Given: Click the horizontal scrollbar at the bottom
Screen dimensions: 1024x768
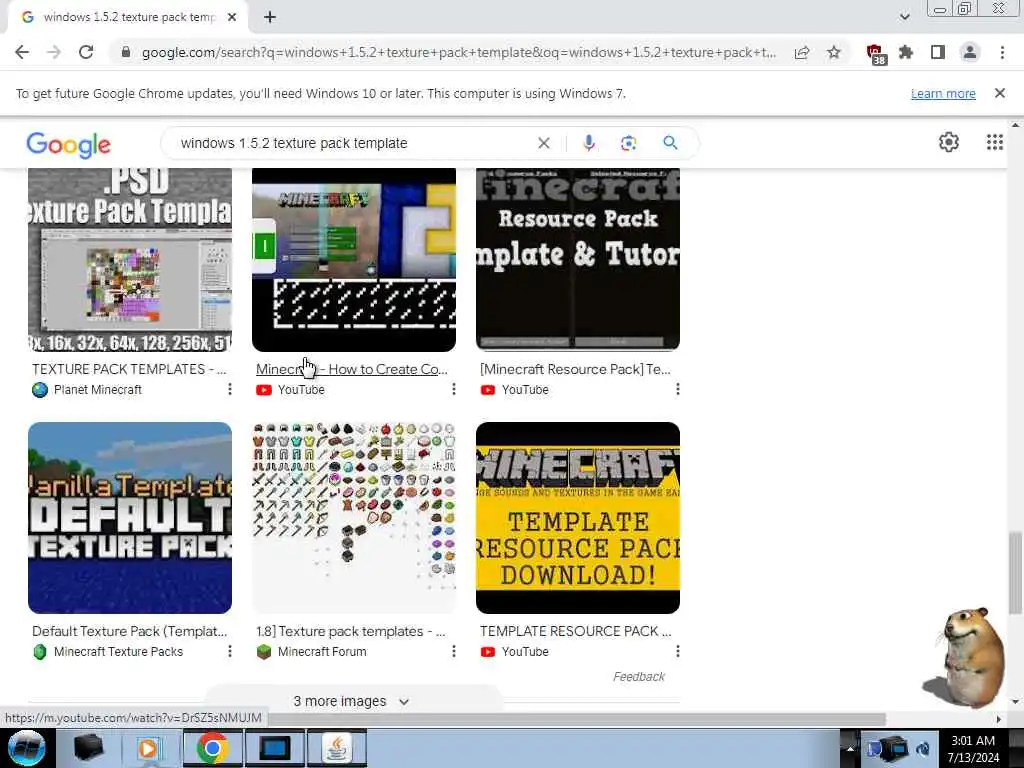Looking at the screenshot, I should coord(576,719).
